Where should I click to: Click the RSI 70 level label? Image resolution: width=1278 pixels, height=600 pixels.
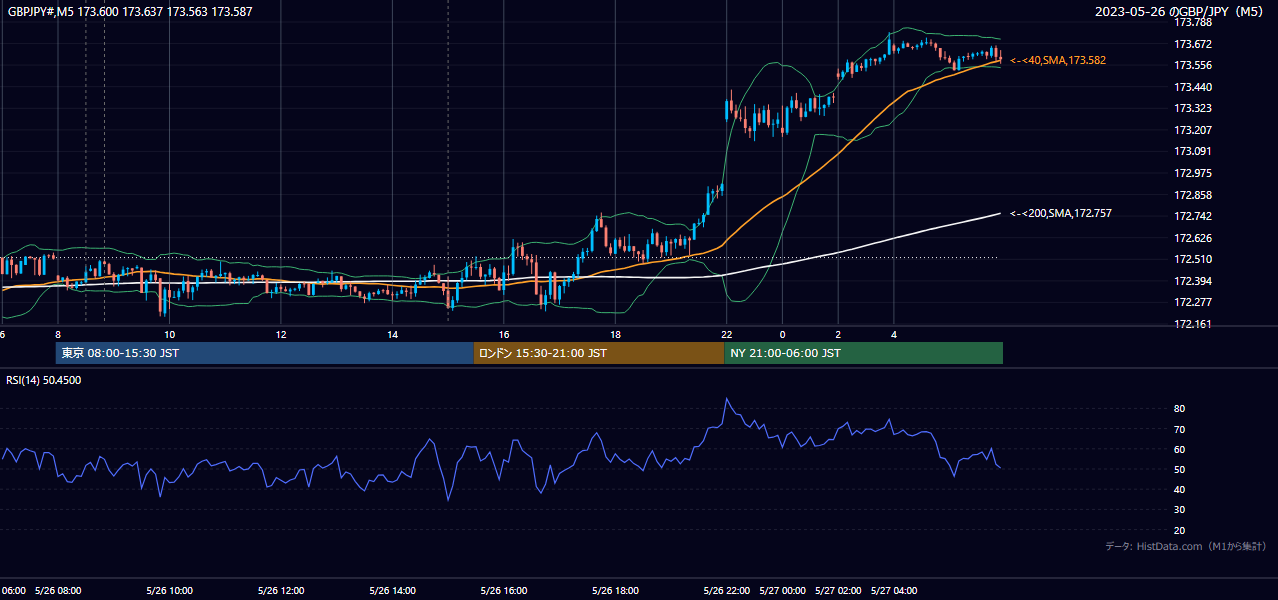click(1180, 429)
